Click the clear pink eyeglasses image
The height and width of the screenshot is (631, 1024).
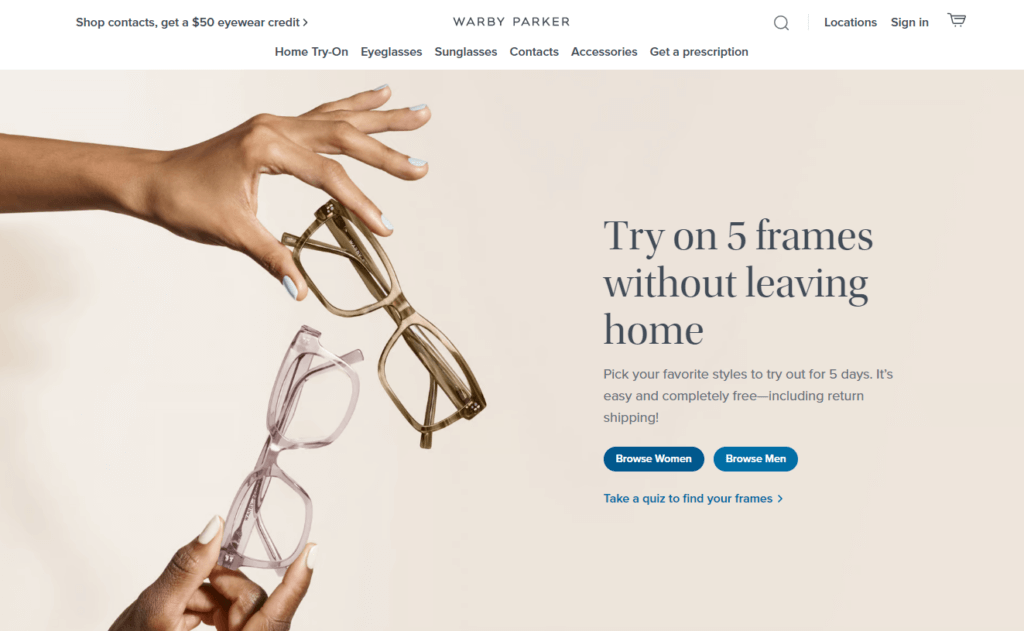click(x=291, y=445)
